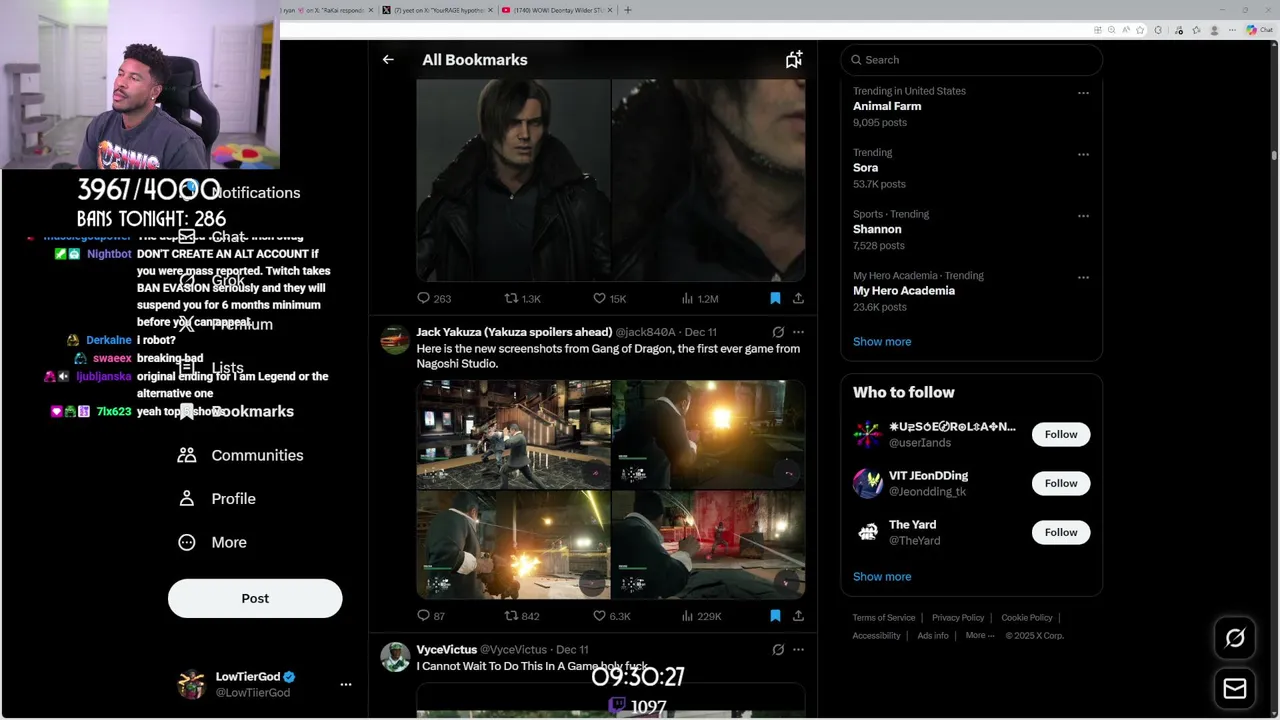Open the floating Messages envelope button
1280x720 pixels.
(1235, 688)
